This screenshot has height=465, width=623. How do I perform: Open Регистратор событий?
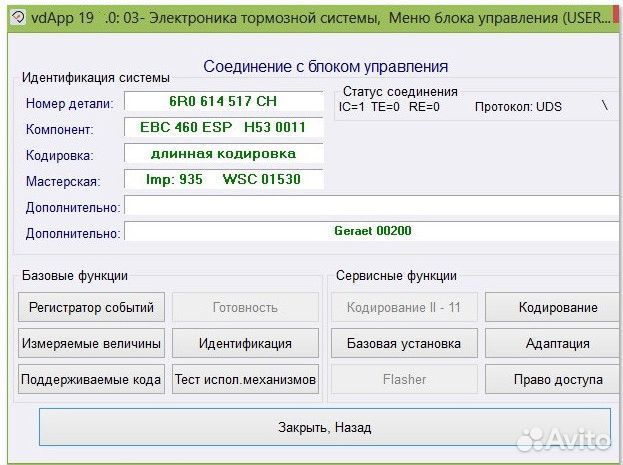point(91,307)
